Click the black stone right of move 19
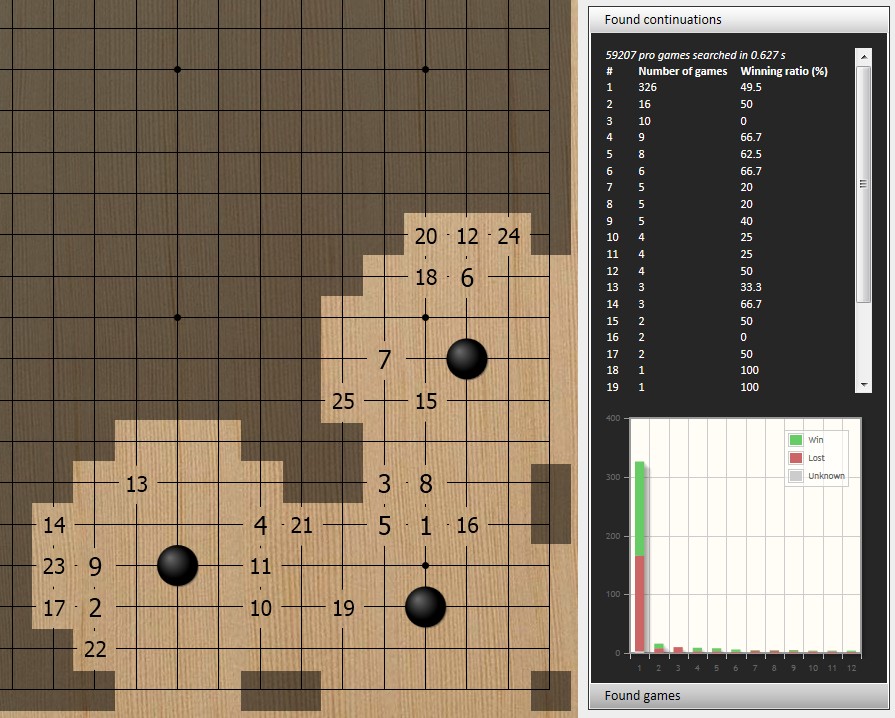The image size is (895, 718). point(425,607)
